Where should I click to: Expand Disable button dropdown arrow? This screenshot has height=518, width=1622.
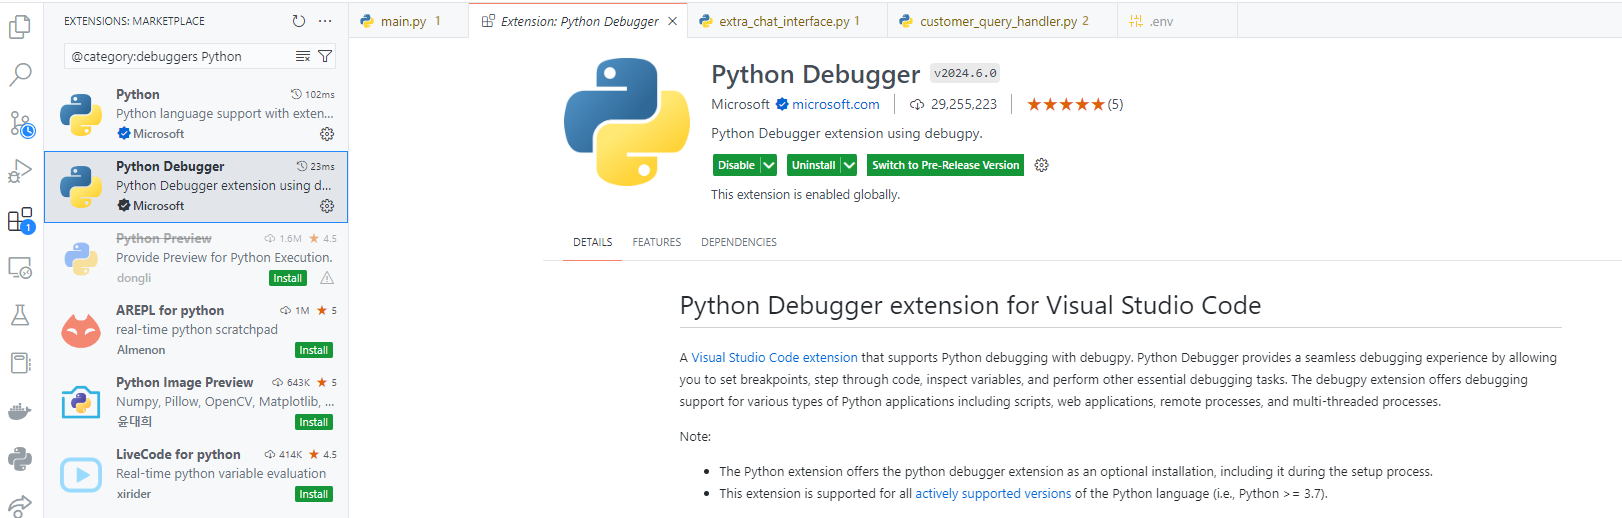pyautogui.click(x=769, y=165)
